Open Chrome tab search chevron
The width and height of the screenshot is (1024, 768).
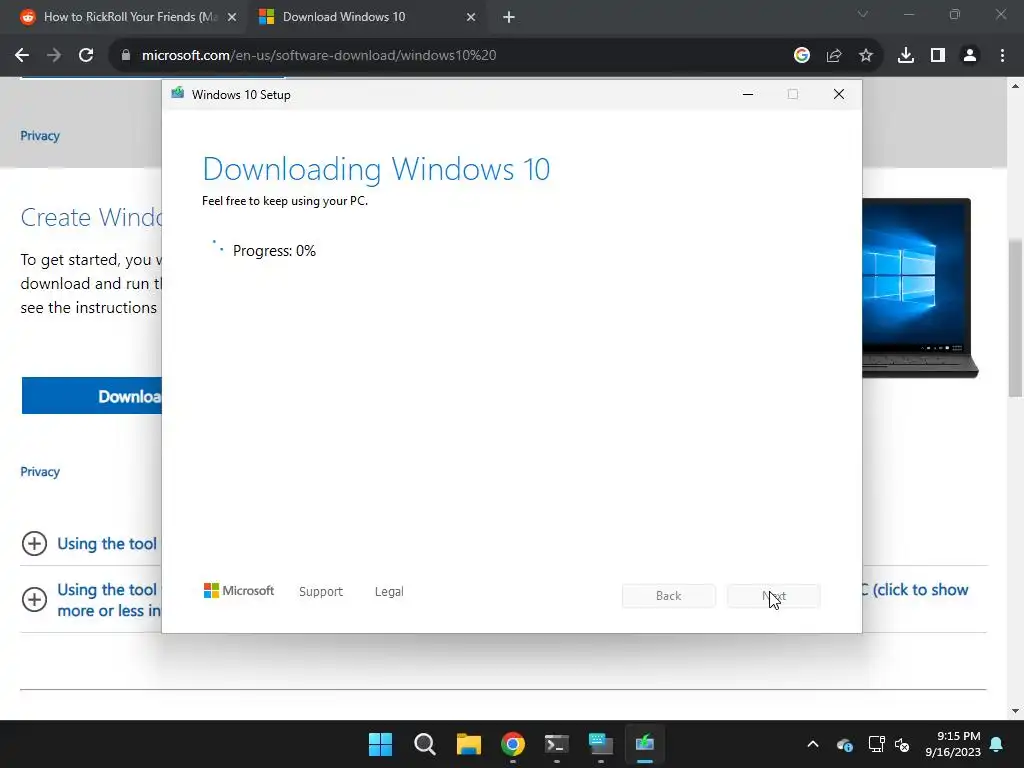[863, 14]
